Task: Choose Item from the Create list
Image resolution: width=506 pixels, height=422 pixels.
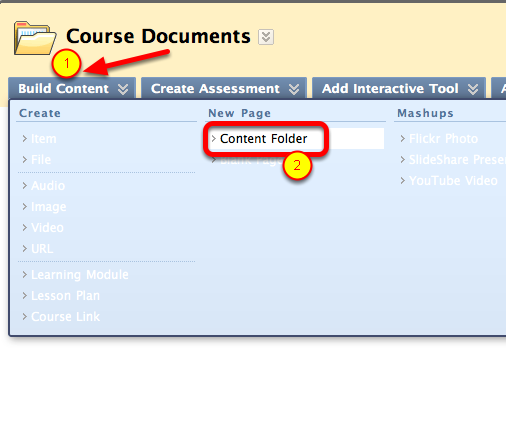Action: (44, 139)
